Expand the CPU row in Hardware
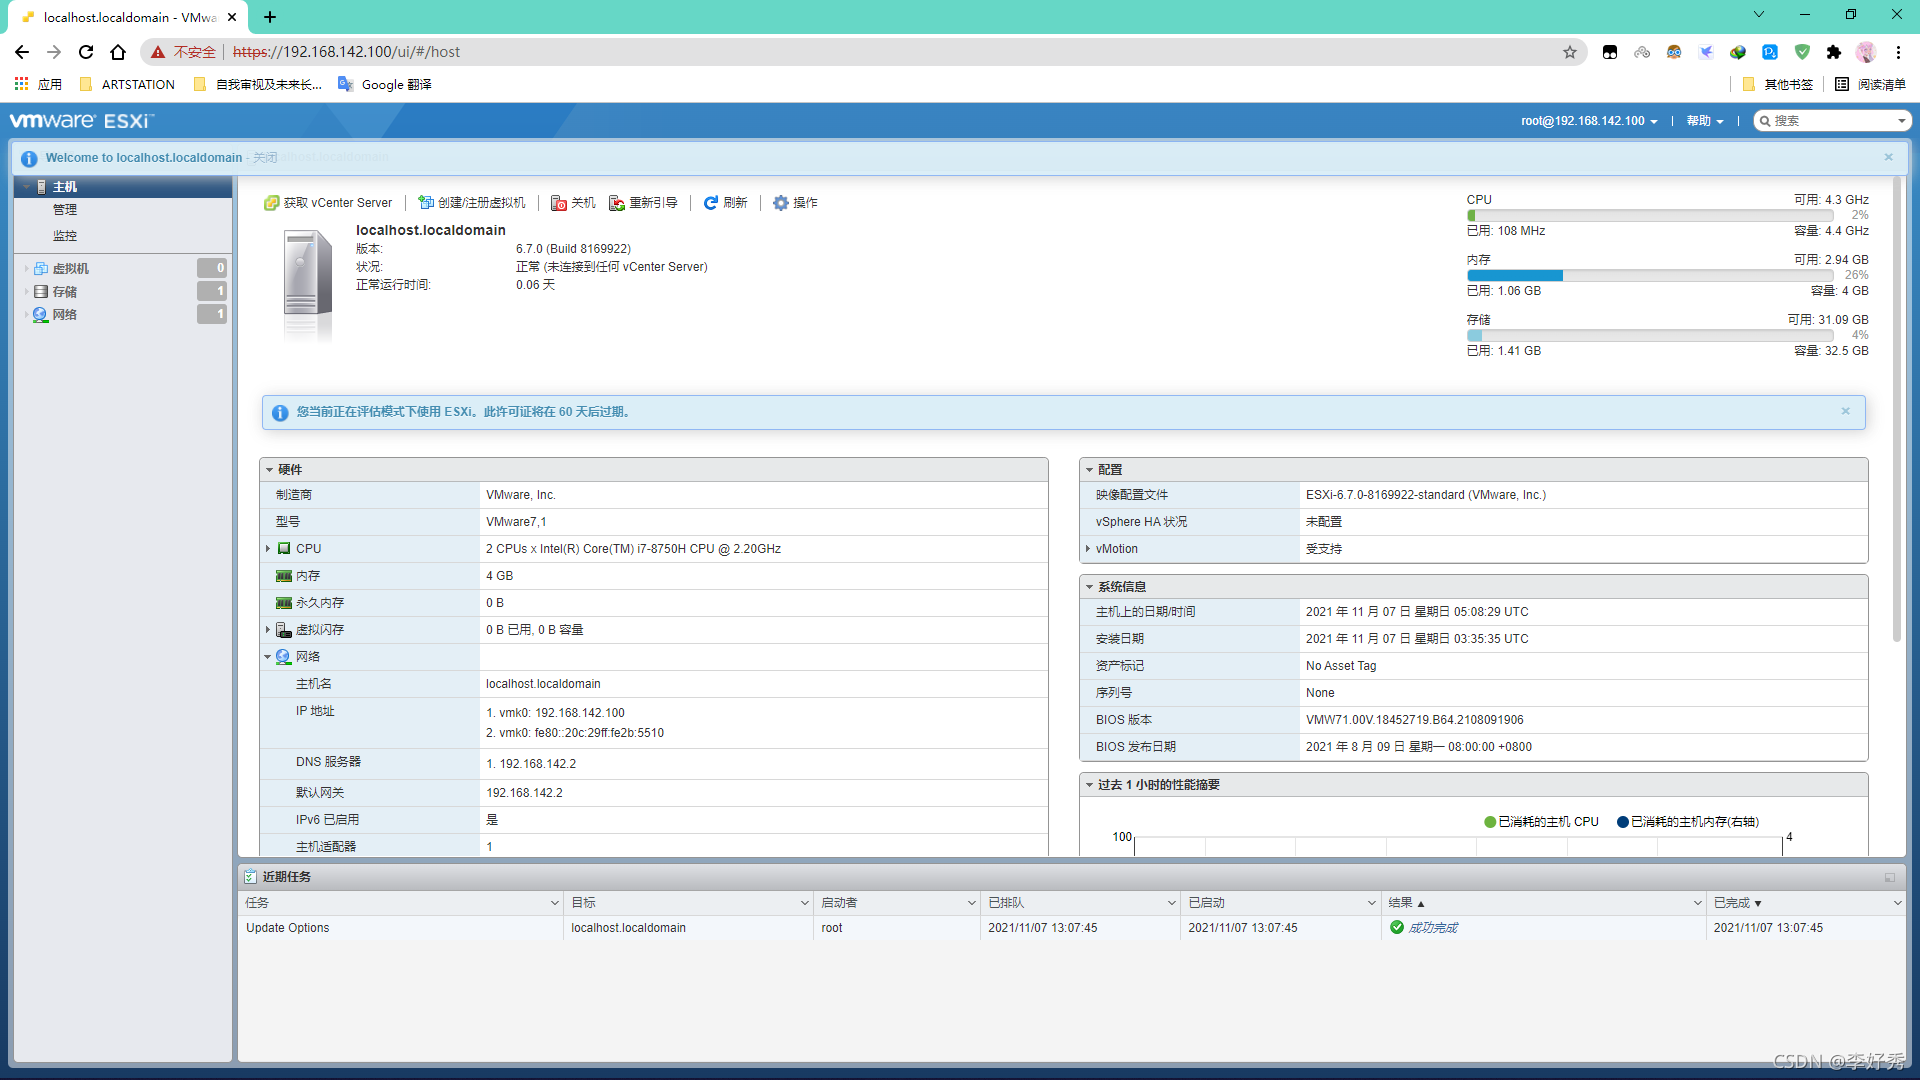1920x1080 pixels. point(268,549)
